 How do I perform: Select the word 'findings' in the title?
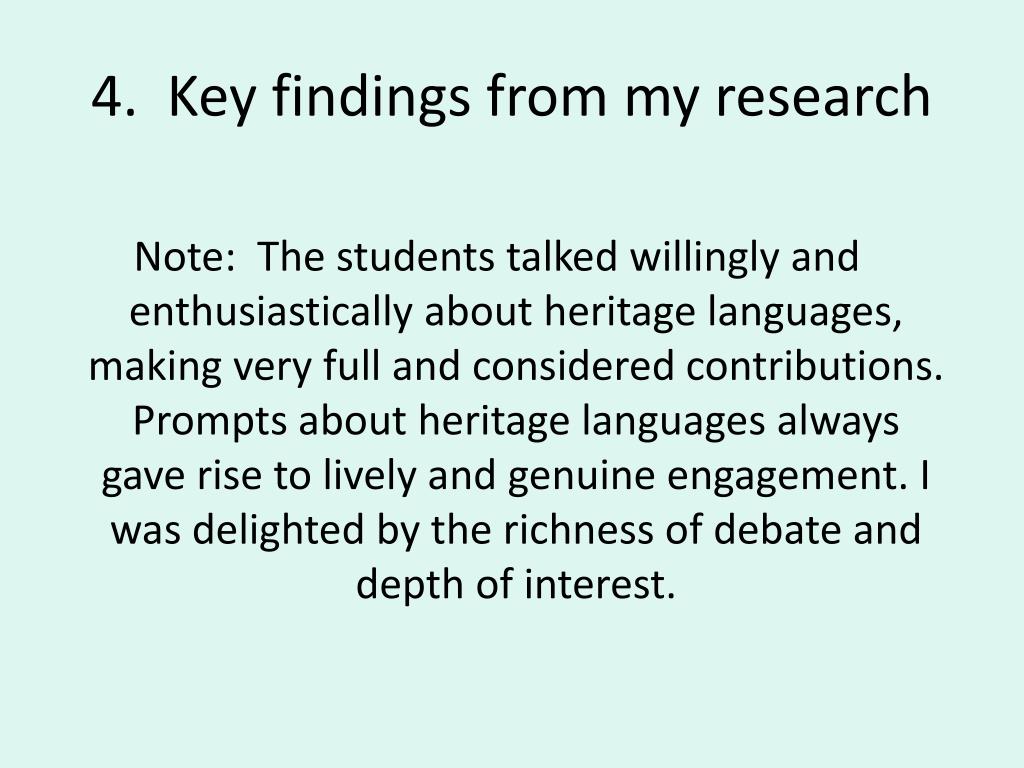(x=371, y=97)
